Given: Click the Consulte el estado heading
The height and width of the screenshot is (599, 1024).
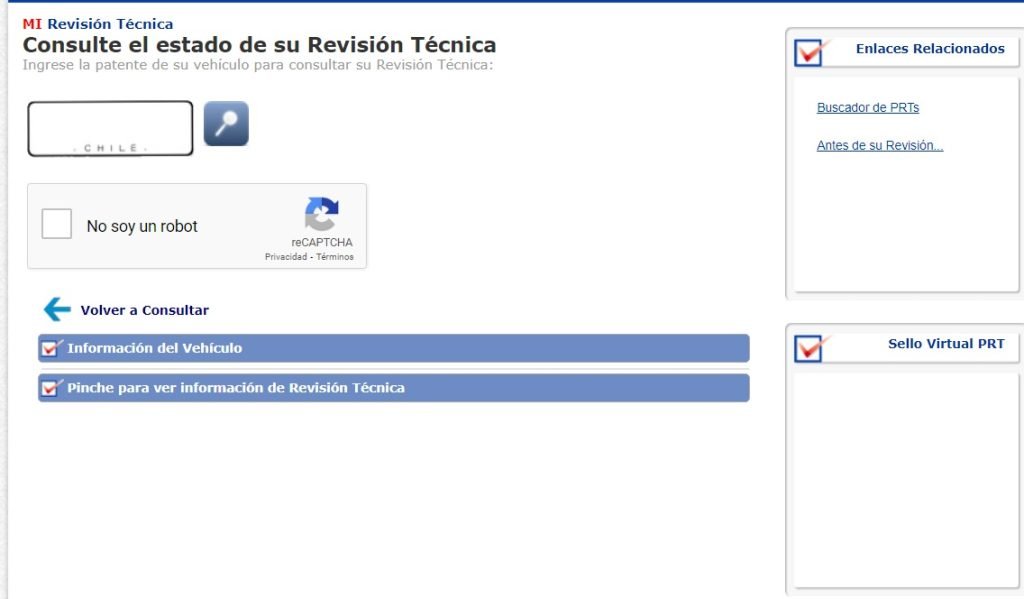Looking at the screenshot, I should click(259, 45).
